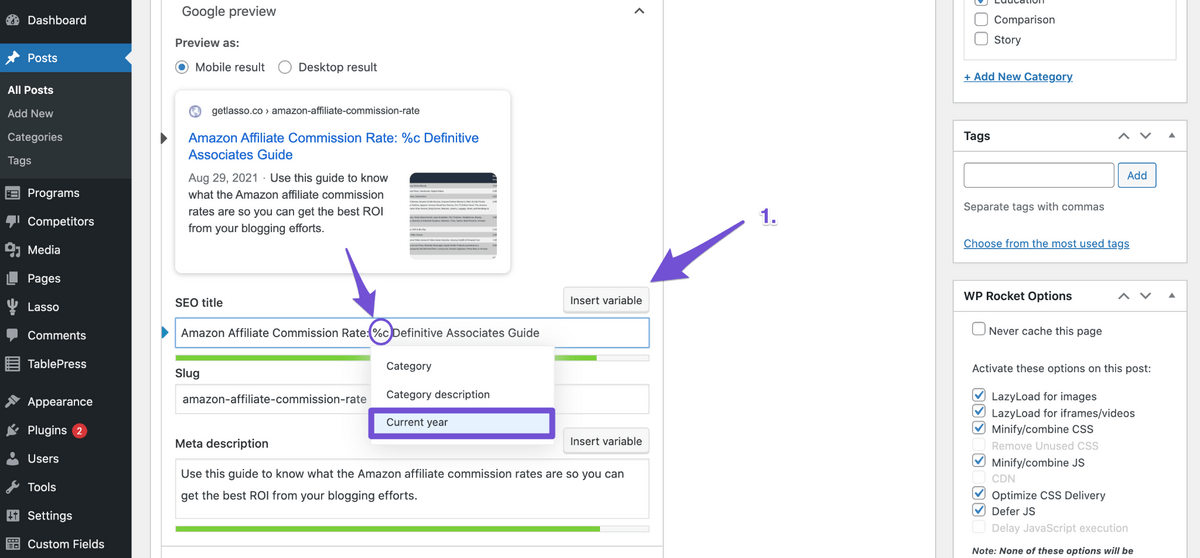Collapse the Tags panel

[1171, 136]
